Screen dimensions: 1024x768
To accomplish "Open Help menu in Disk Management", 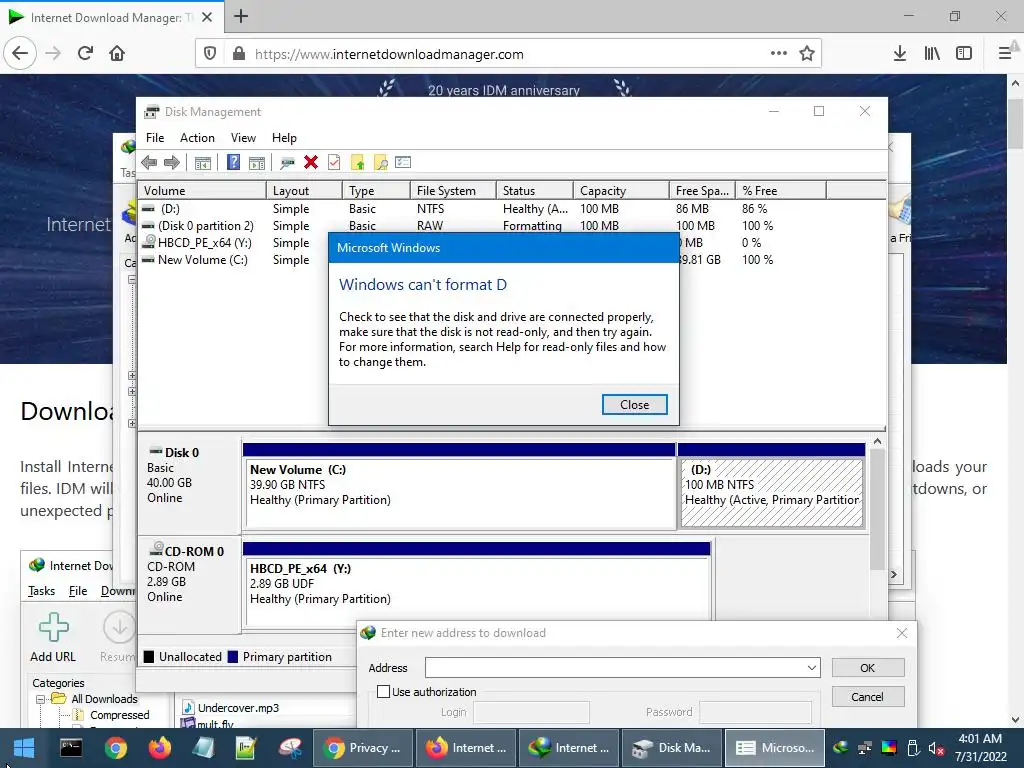I will point(284,138).
